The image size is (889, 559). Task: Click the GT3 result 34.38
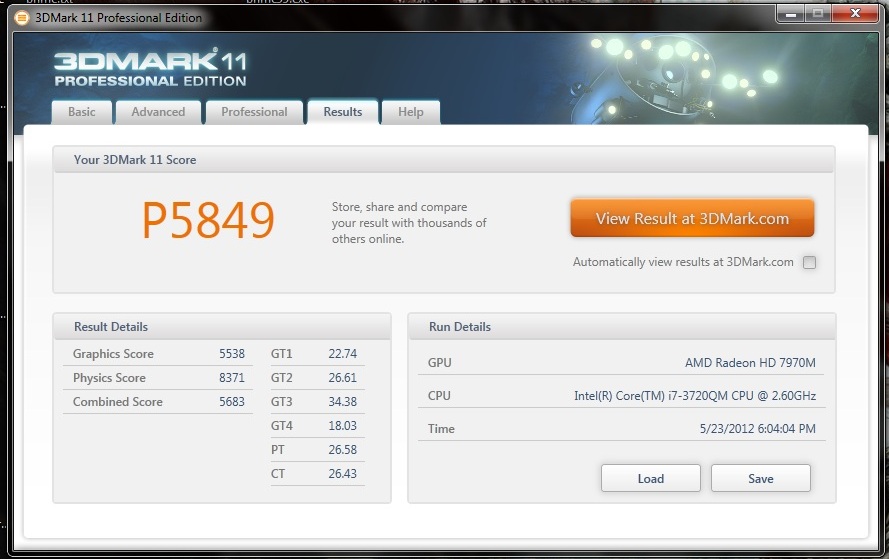342,401
